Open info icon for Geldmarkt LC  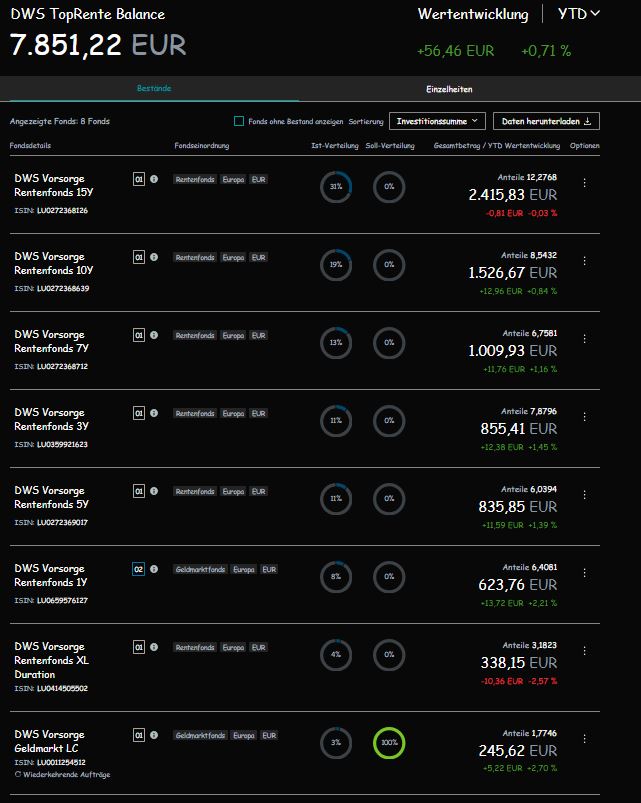coord(154,735)
